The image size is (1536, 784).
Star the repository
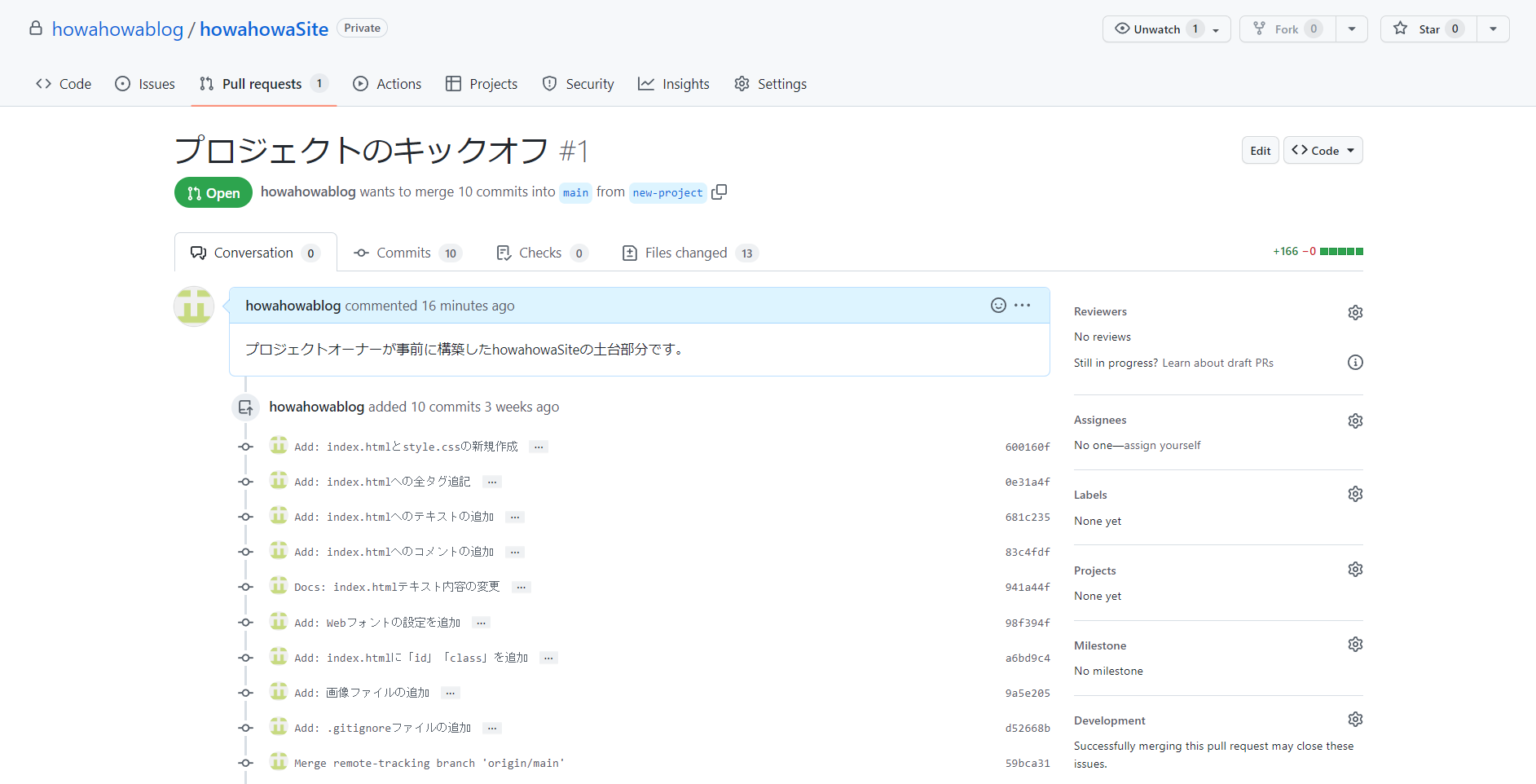(x=1428, y=29)
